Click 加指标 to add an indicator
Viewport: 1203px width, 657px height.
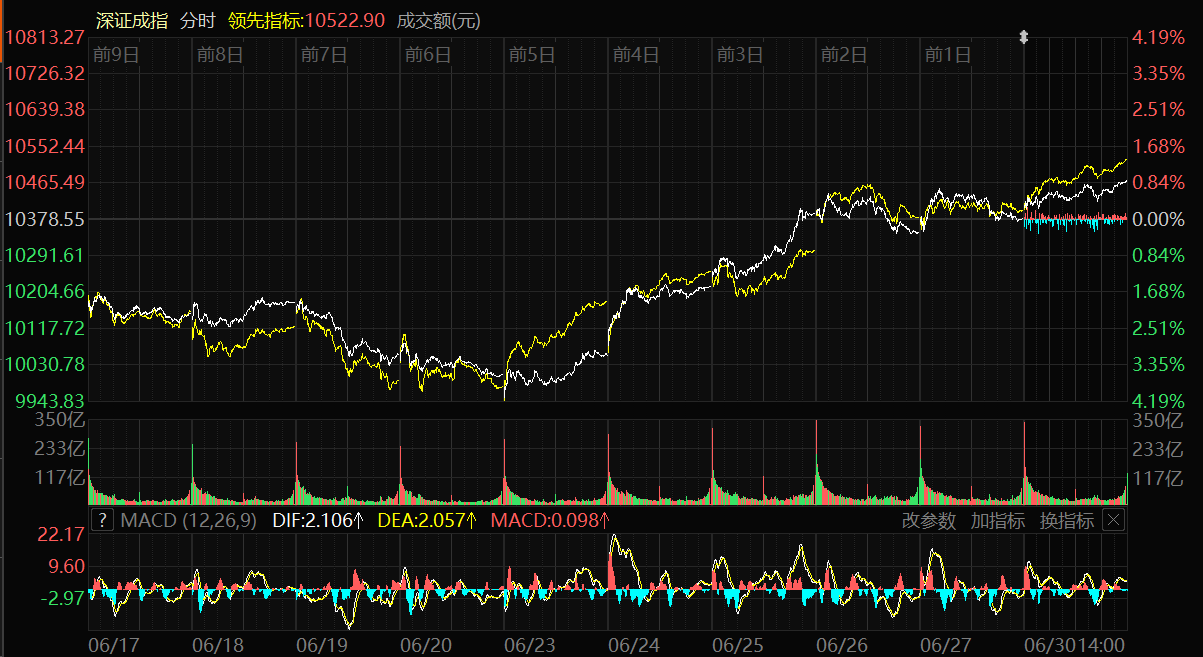(997, 521)
